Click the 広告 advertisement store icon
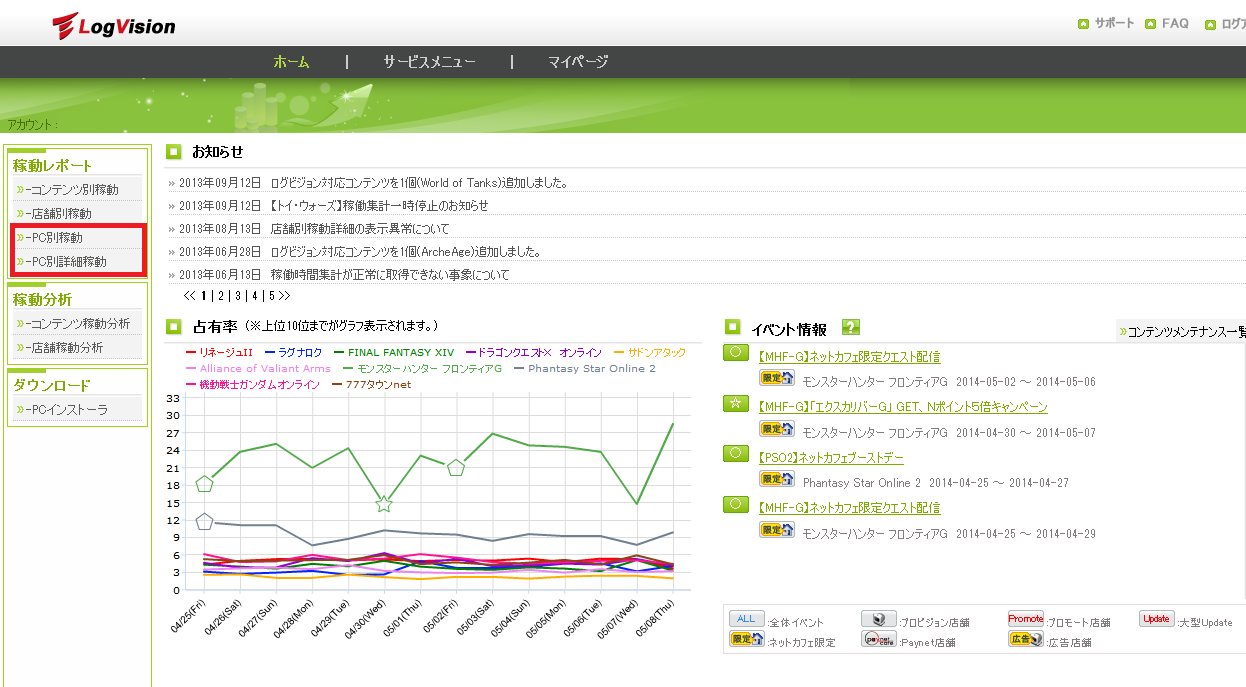 (1025, 640)
